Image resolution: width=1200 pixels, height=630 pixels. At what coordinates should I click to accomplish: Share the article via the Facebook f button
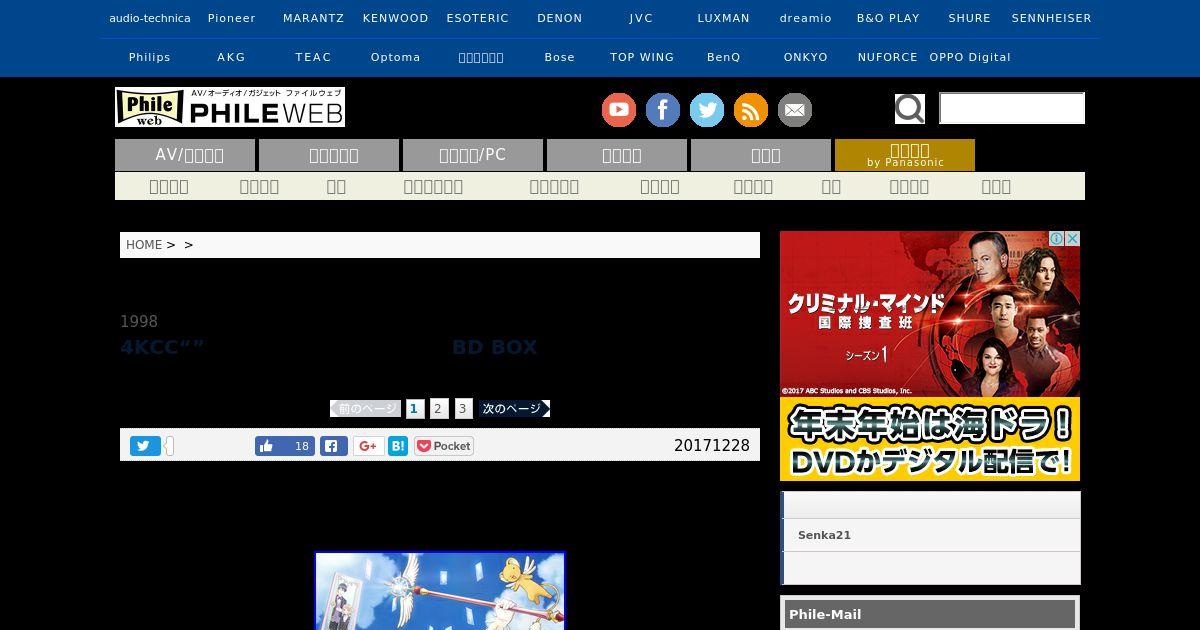(334, 446)
